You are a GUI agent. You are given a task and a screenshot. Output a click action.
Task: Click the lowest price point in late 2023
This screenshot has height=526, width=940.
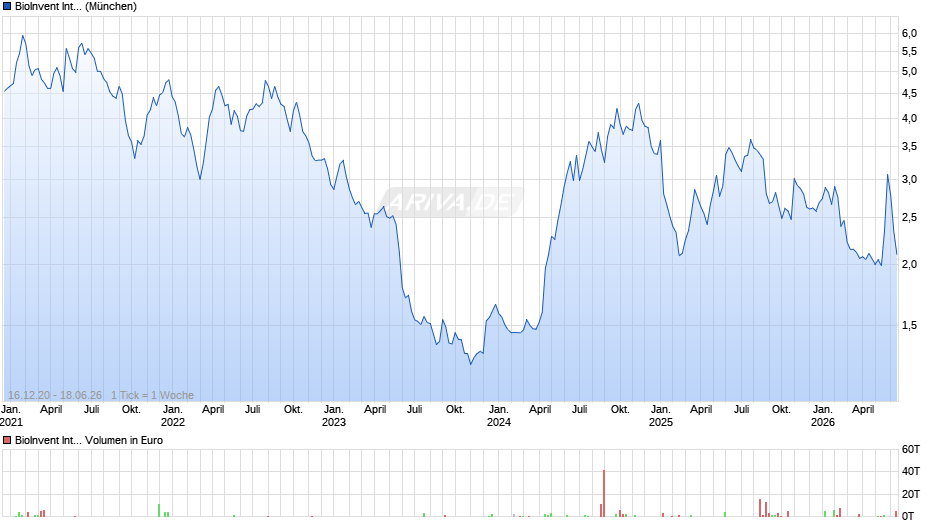pos(471,363)
